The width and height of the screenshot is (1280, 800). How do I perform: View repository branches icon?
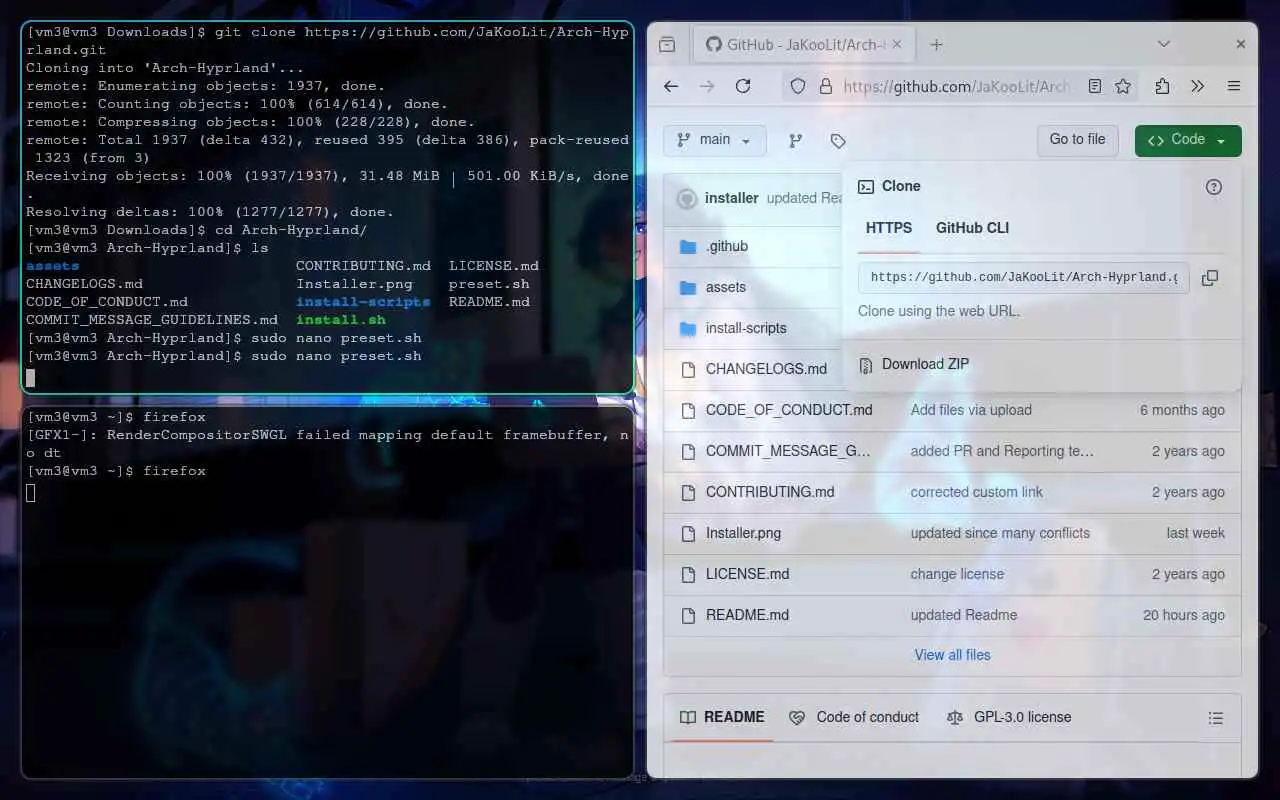796,141
